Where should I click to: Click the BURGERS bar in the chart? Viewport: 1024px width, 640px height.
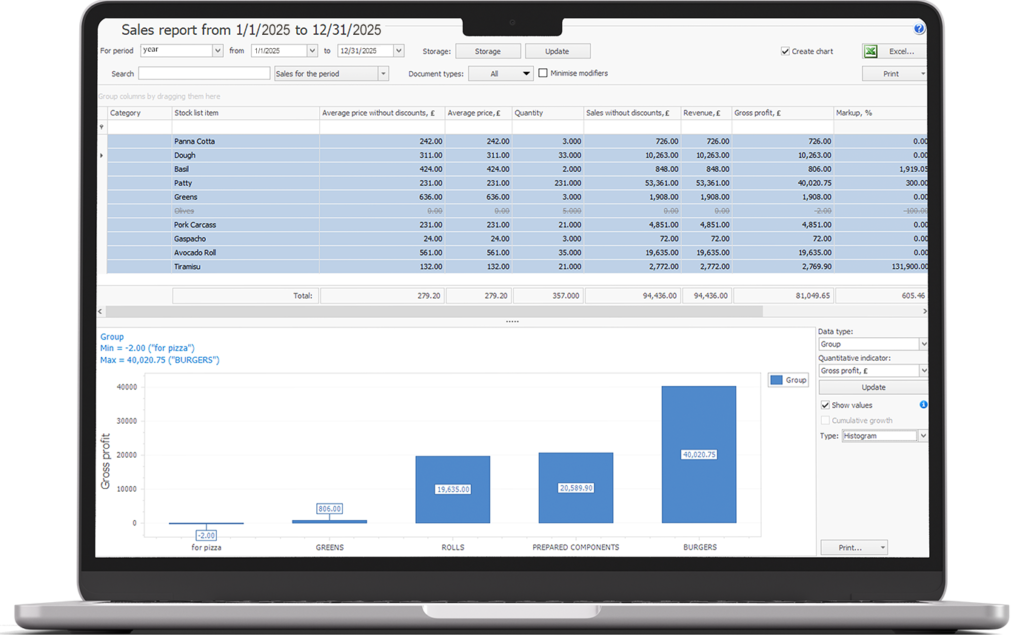click(698, 454)
